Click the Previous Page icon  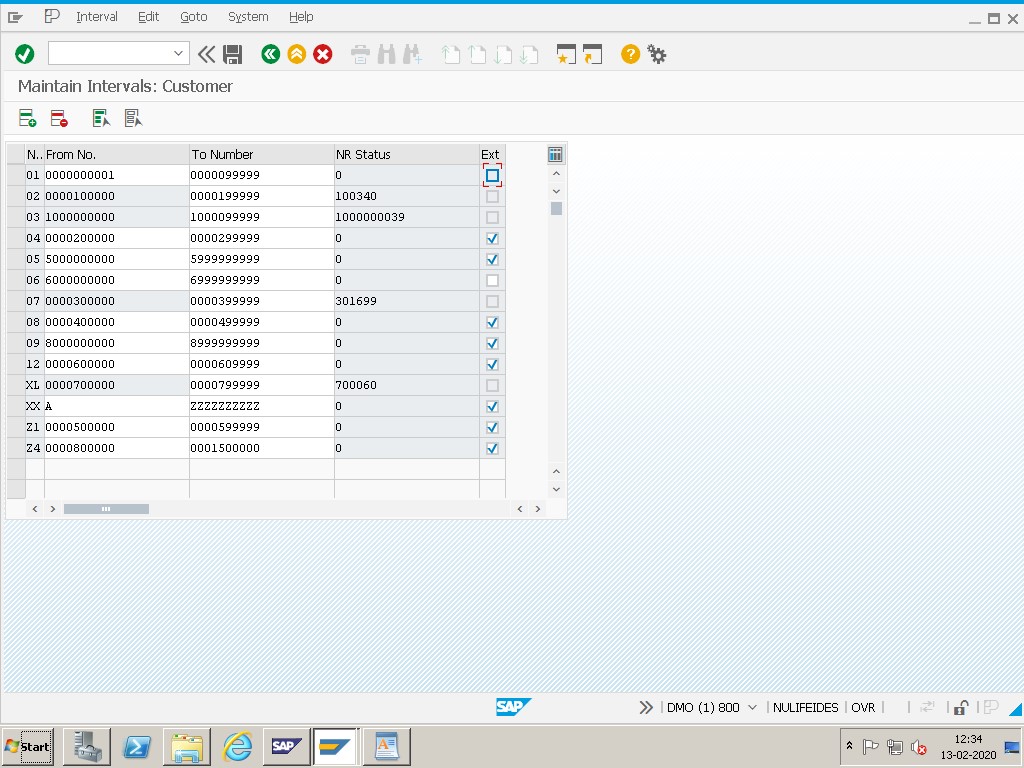[x=477, y=54]
